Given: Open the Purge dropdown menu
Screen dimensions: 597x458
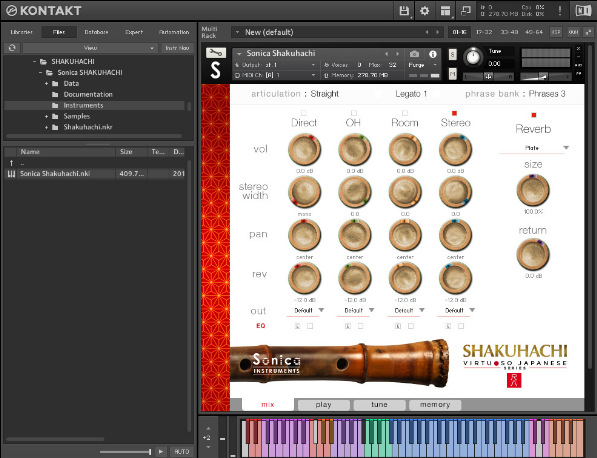Looking at the screenshot, I should click(423, 65).
